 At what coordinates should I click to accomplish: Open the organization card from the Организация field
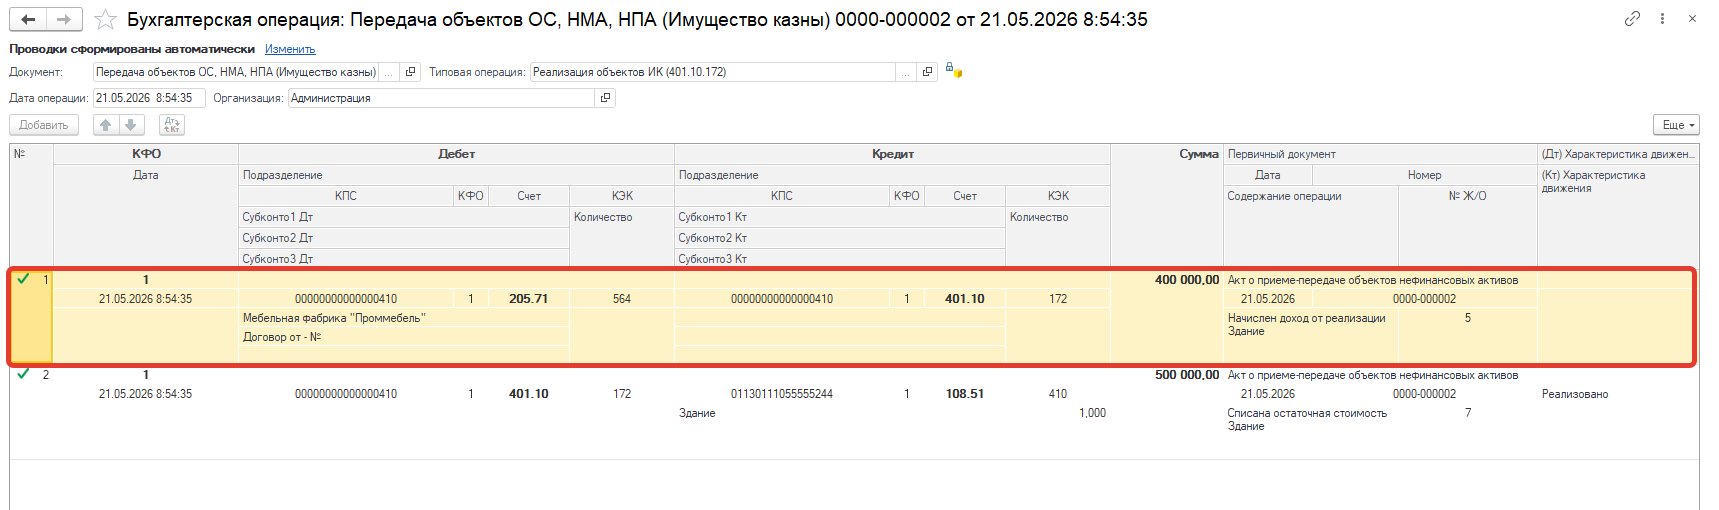605,98
